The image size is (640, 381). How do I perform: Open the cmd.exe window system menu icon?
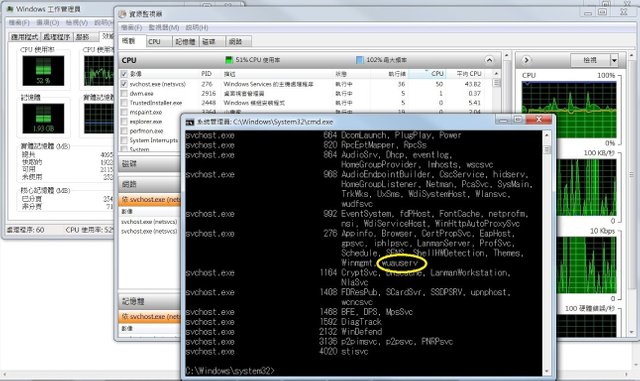pos(189,122)
